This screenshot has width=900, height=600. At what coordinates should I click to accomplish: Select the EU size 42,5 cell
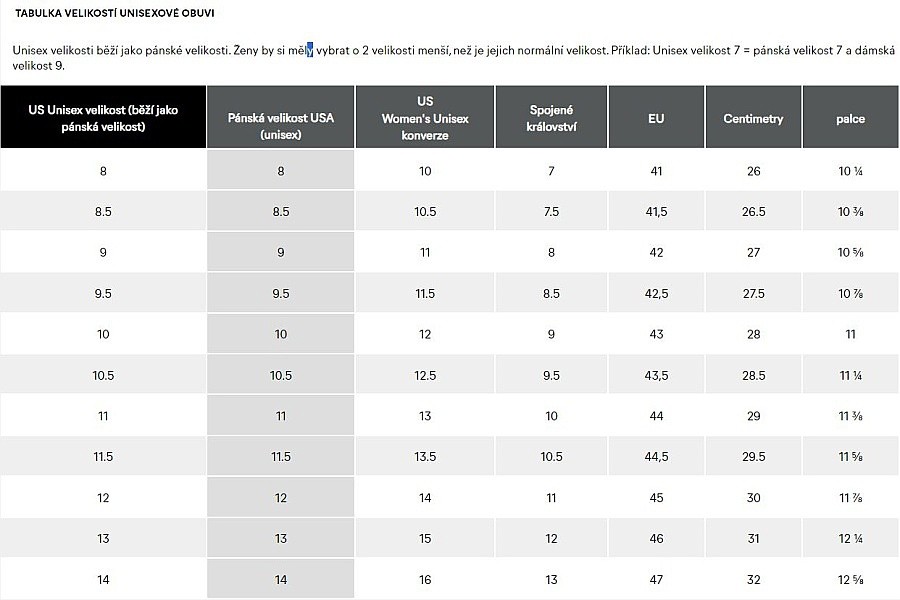(x=656, y=293)
